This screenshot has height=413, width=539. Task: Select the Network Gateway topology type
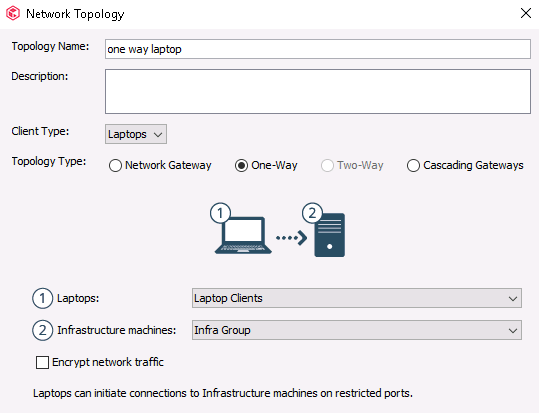[x=115, y=165]
